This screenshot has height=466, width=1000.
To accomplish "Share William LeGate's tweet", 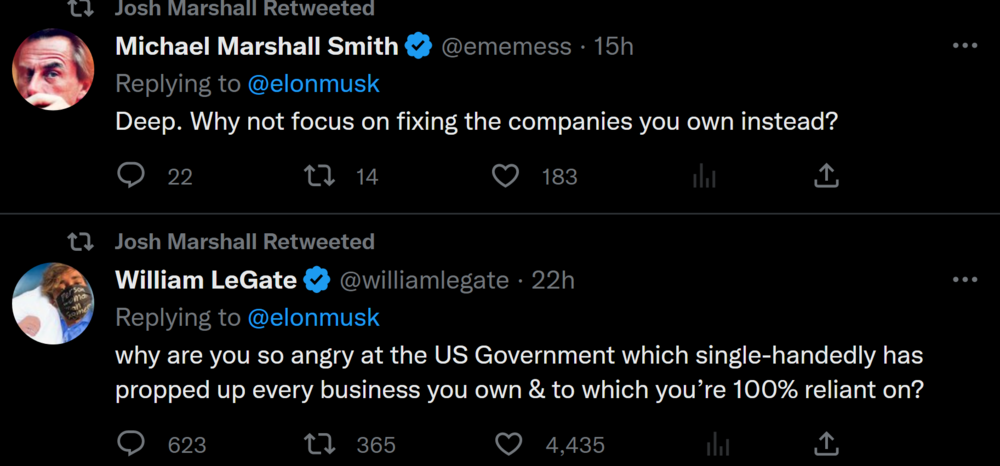I will point(826,443).
